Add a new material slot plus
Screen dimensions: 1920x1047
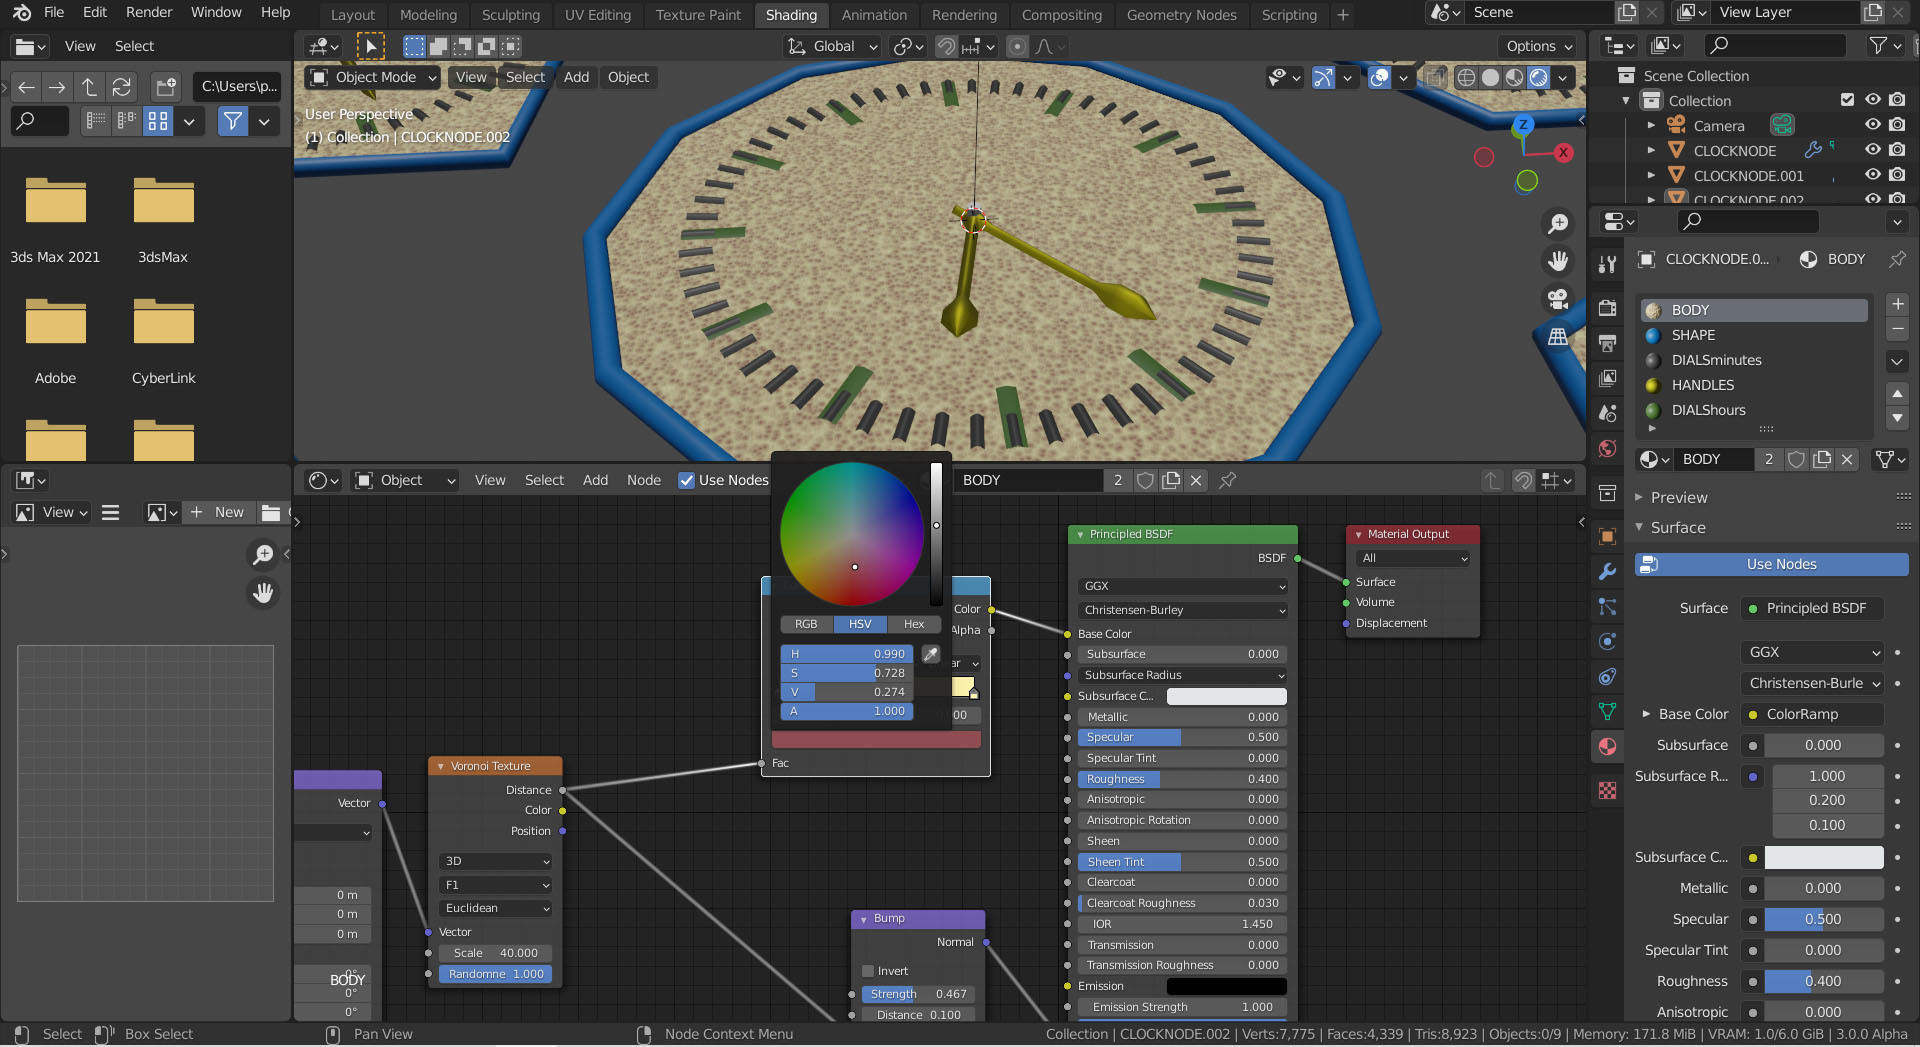(1897, 304)
